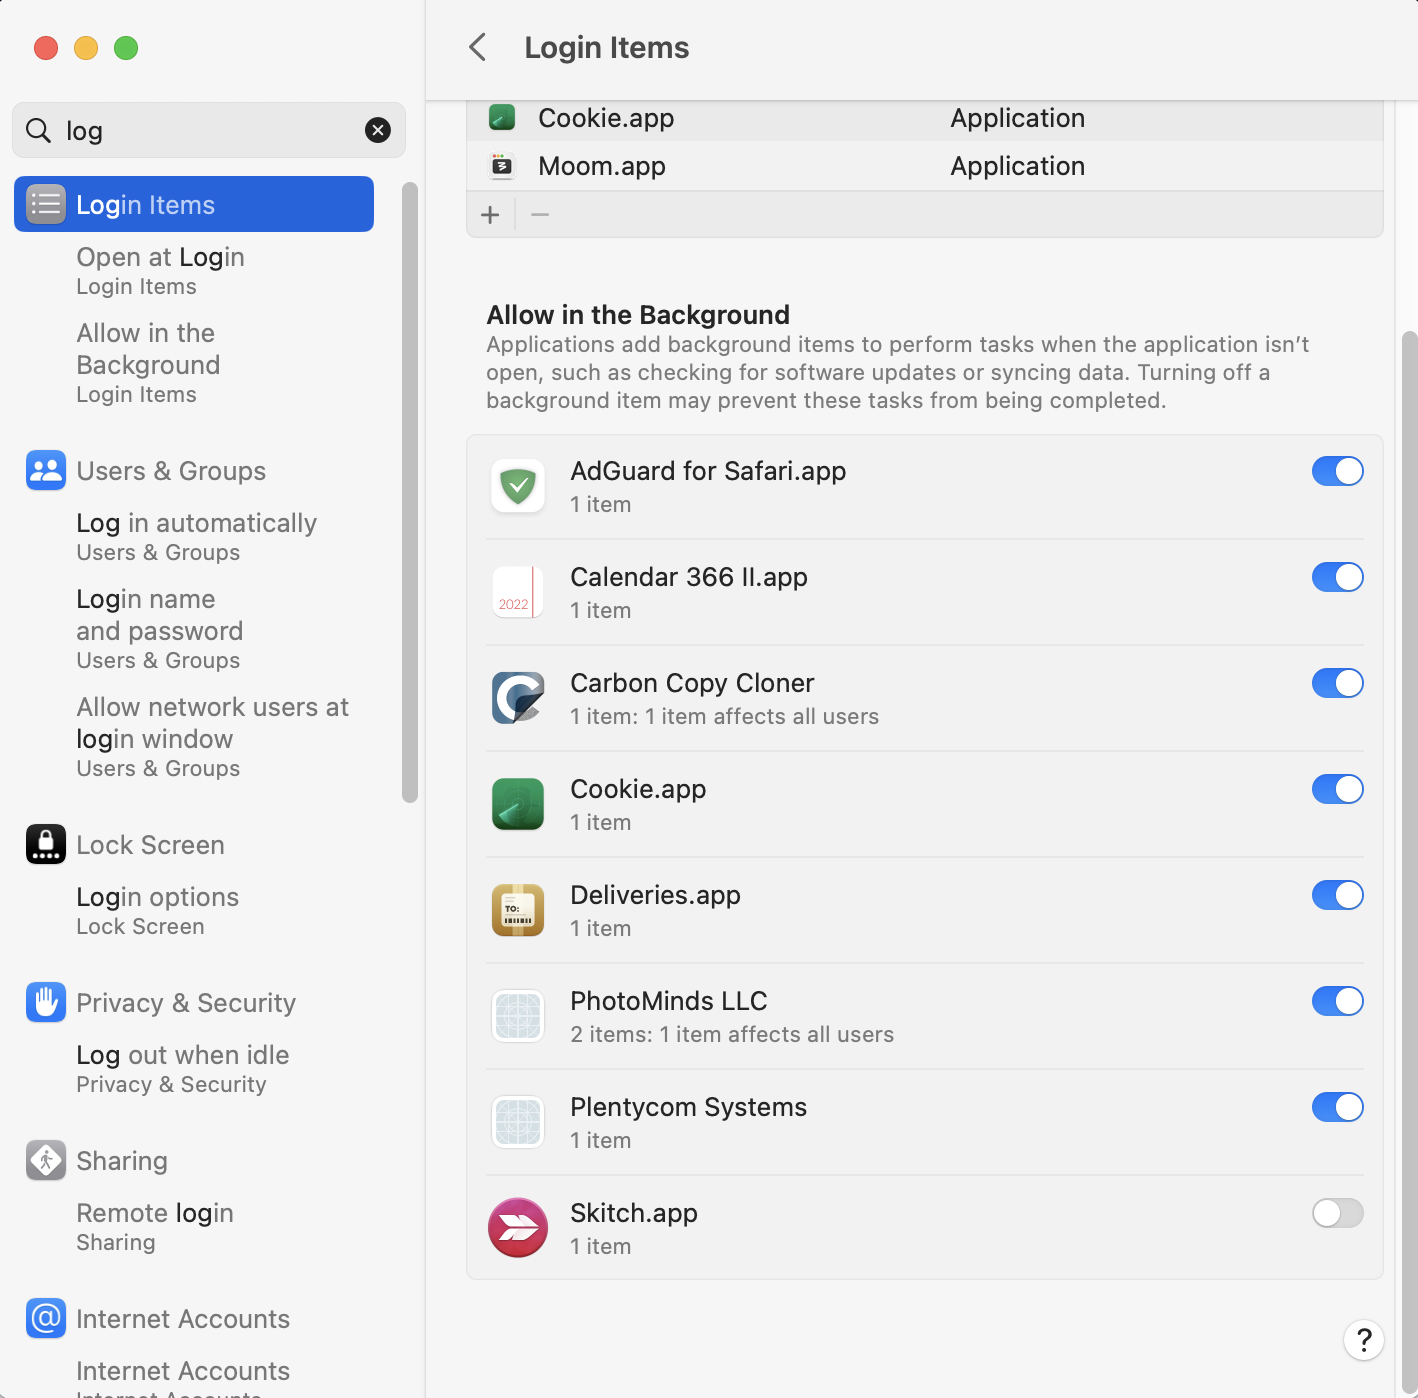Open Login options under Lock Screen

click(x=158, y=911)
